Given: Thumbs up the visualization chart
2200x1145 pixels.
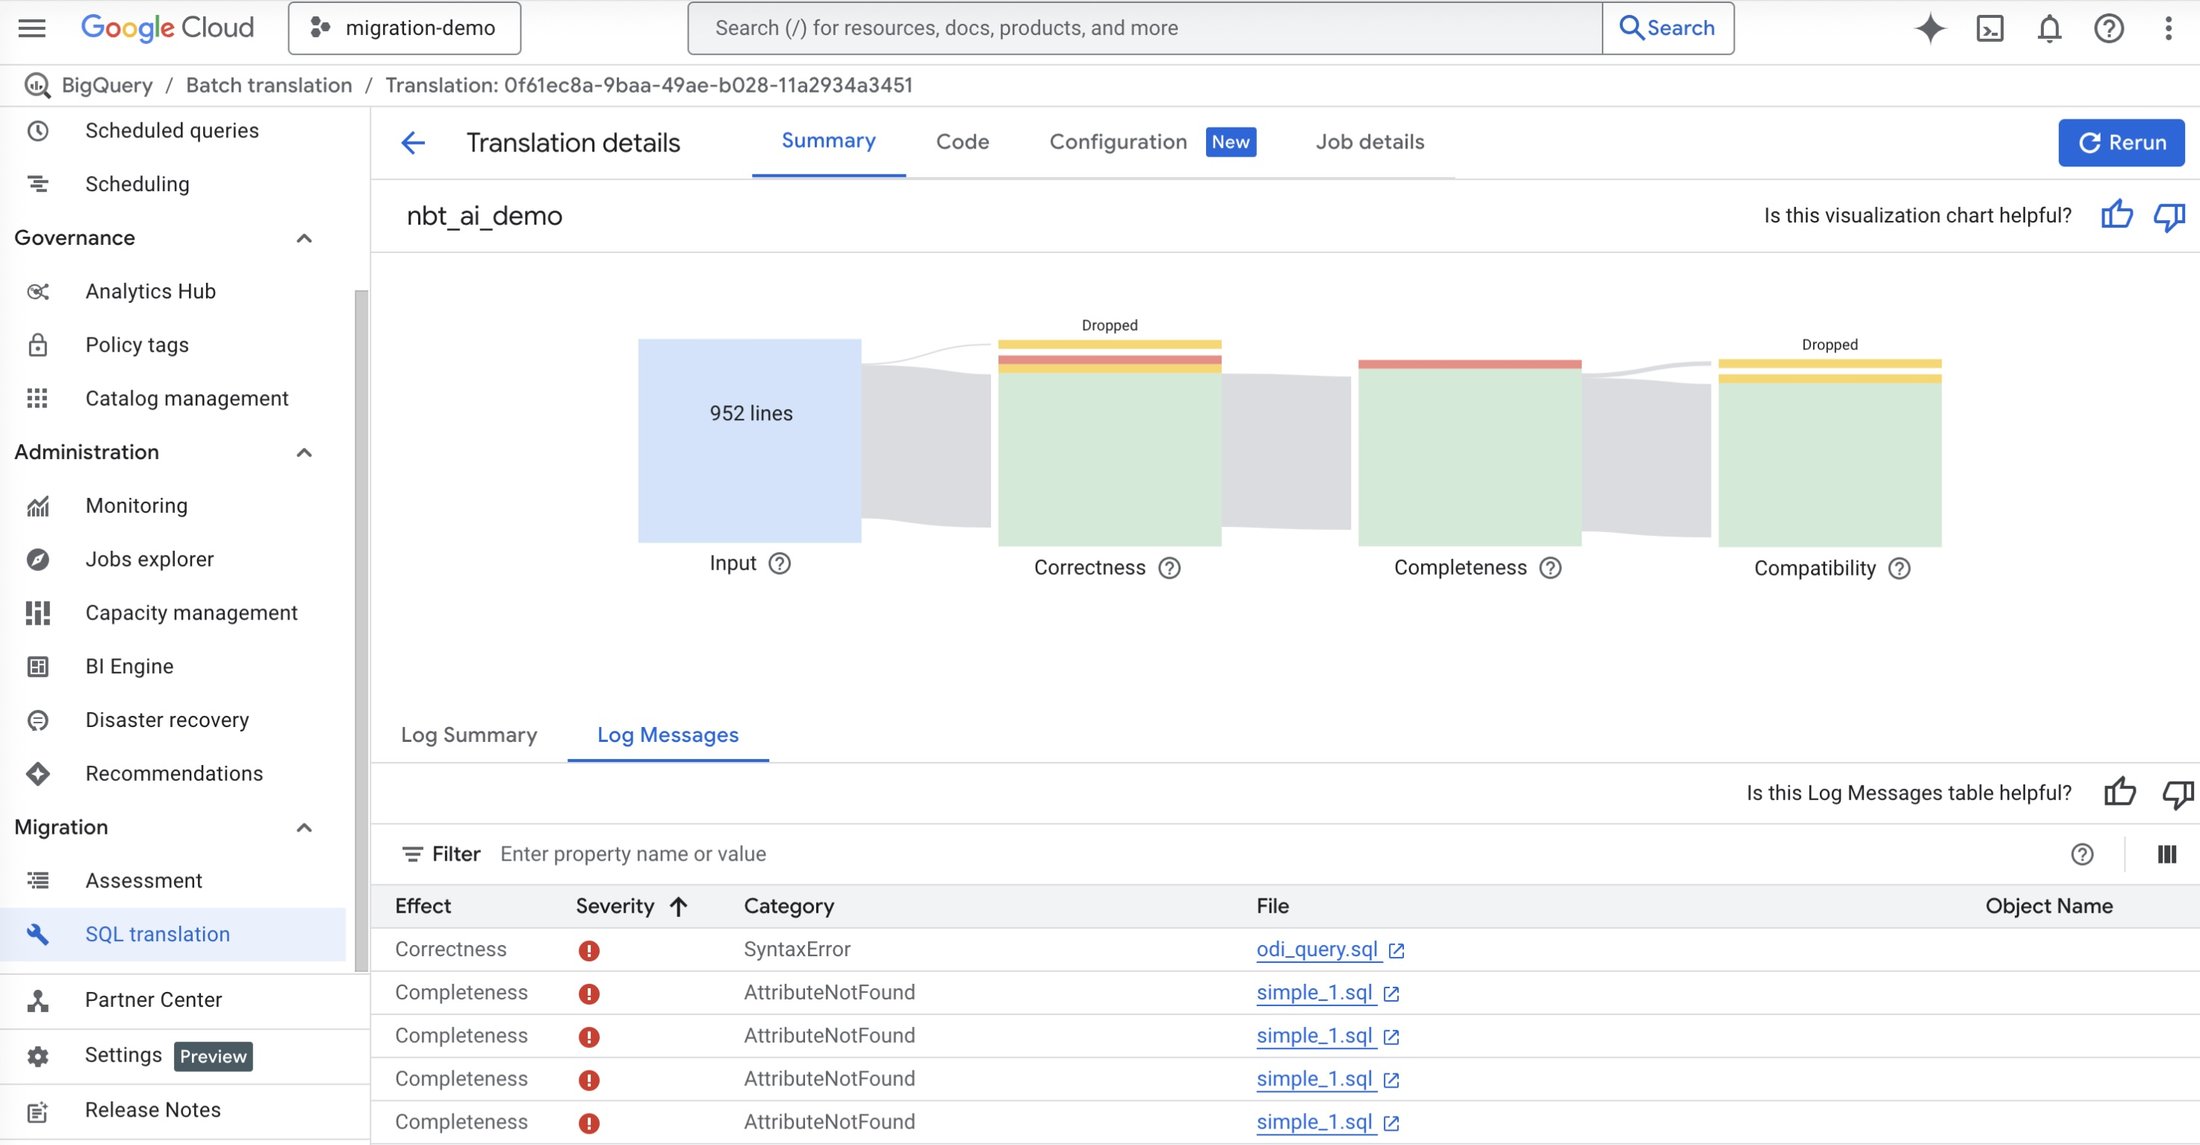Looking at the screenshot, I should (2117, 215).
